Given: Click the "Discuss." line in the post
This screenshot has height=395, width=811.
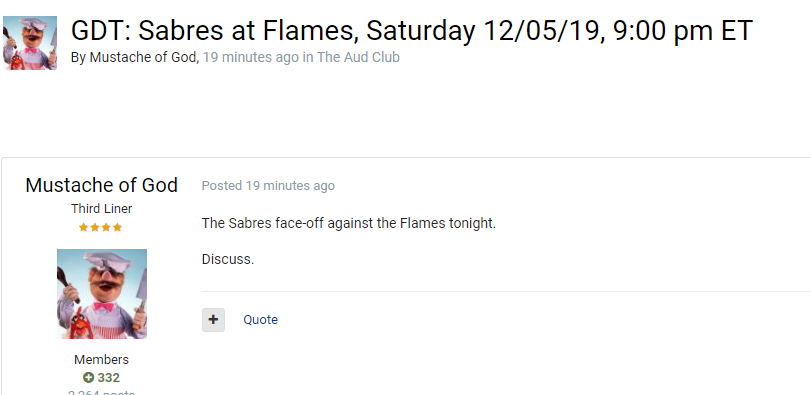Looking at the screenshot, I should point(228,259).
